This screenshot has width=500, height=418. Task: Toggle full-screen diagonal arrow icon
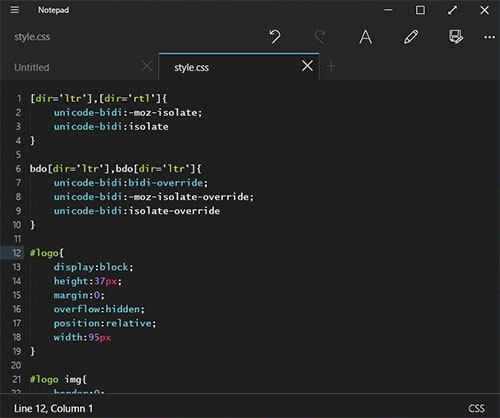452,10
